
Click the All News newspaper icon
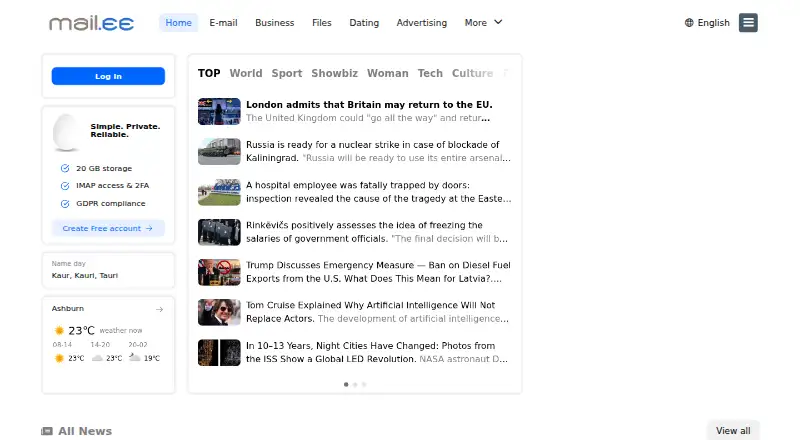point(47,431)
